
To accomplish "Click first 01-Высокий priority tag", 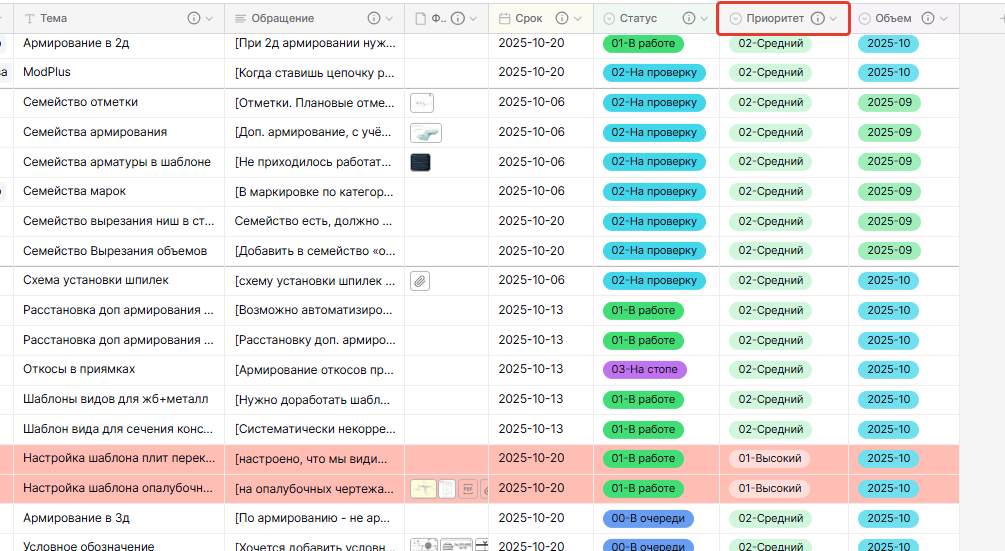I will coord(769,459).
